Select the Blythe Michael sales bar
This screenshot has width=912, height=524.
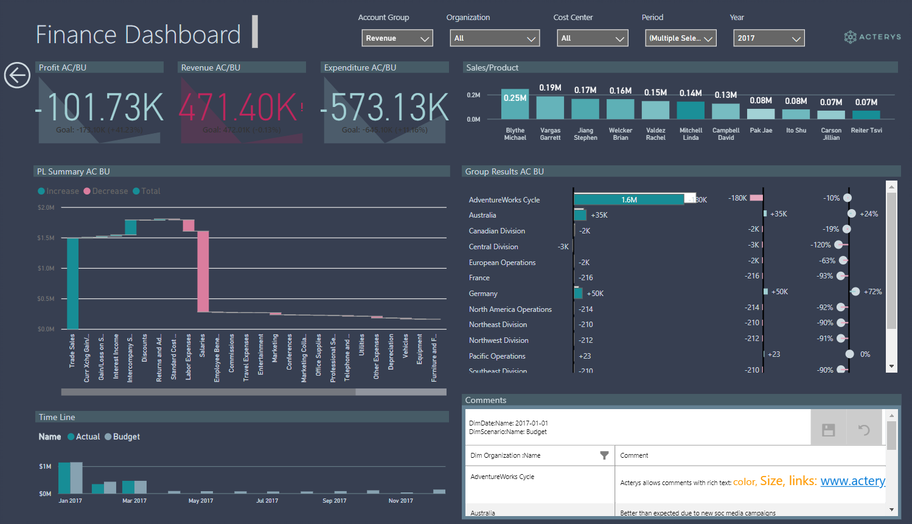(x=515, y=105)
